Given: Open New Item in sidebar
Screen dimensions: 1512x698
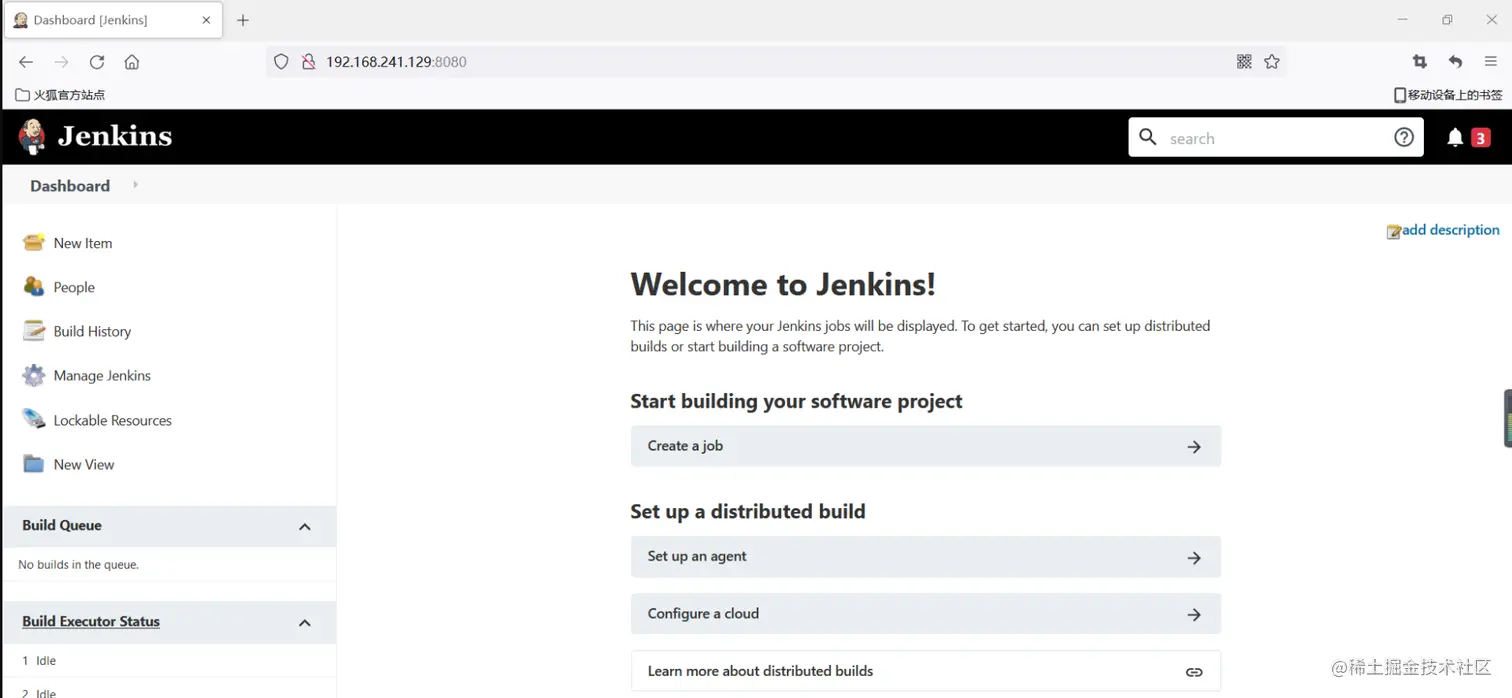Looking at the screenshot, I should (x=83, y=243).
